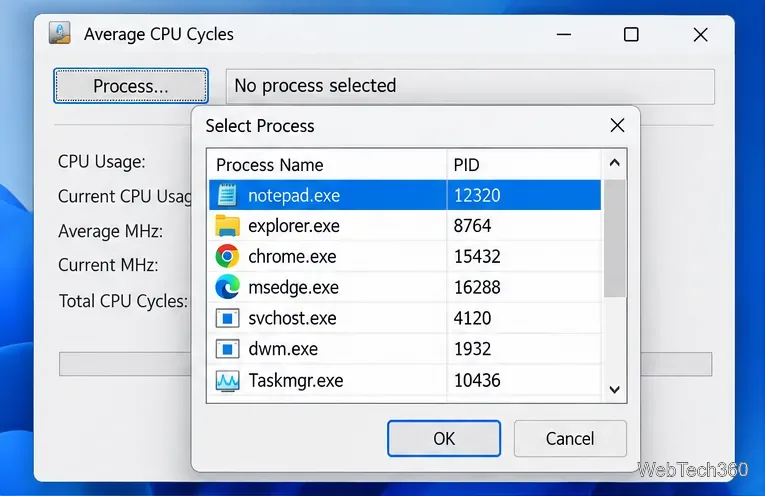Click the process list scrollbar thumb
This screenshot has width=765, height=496.
click(x=615, y=238)
